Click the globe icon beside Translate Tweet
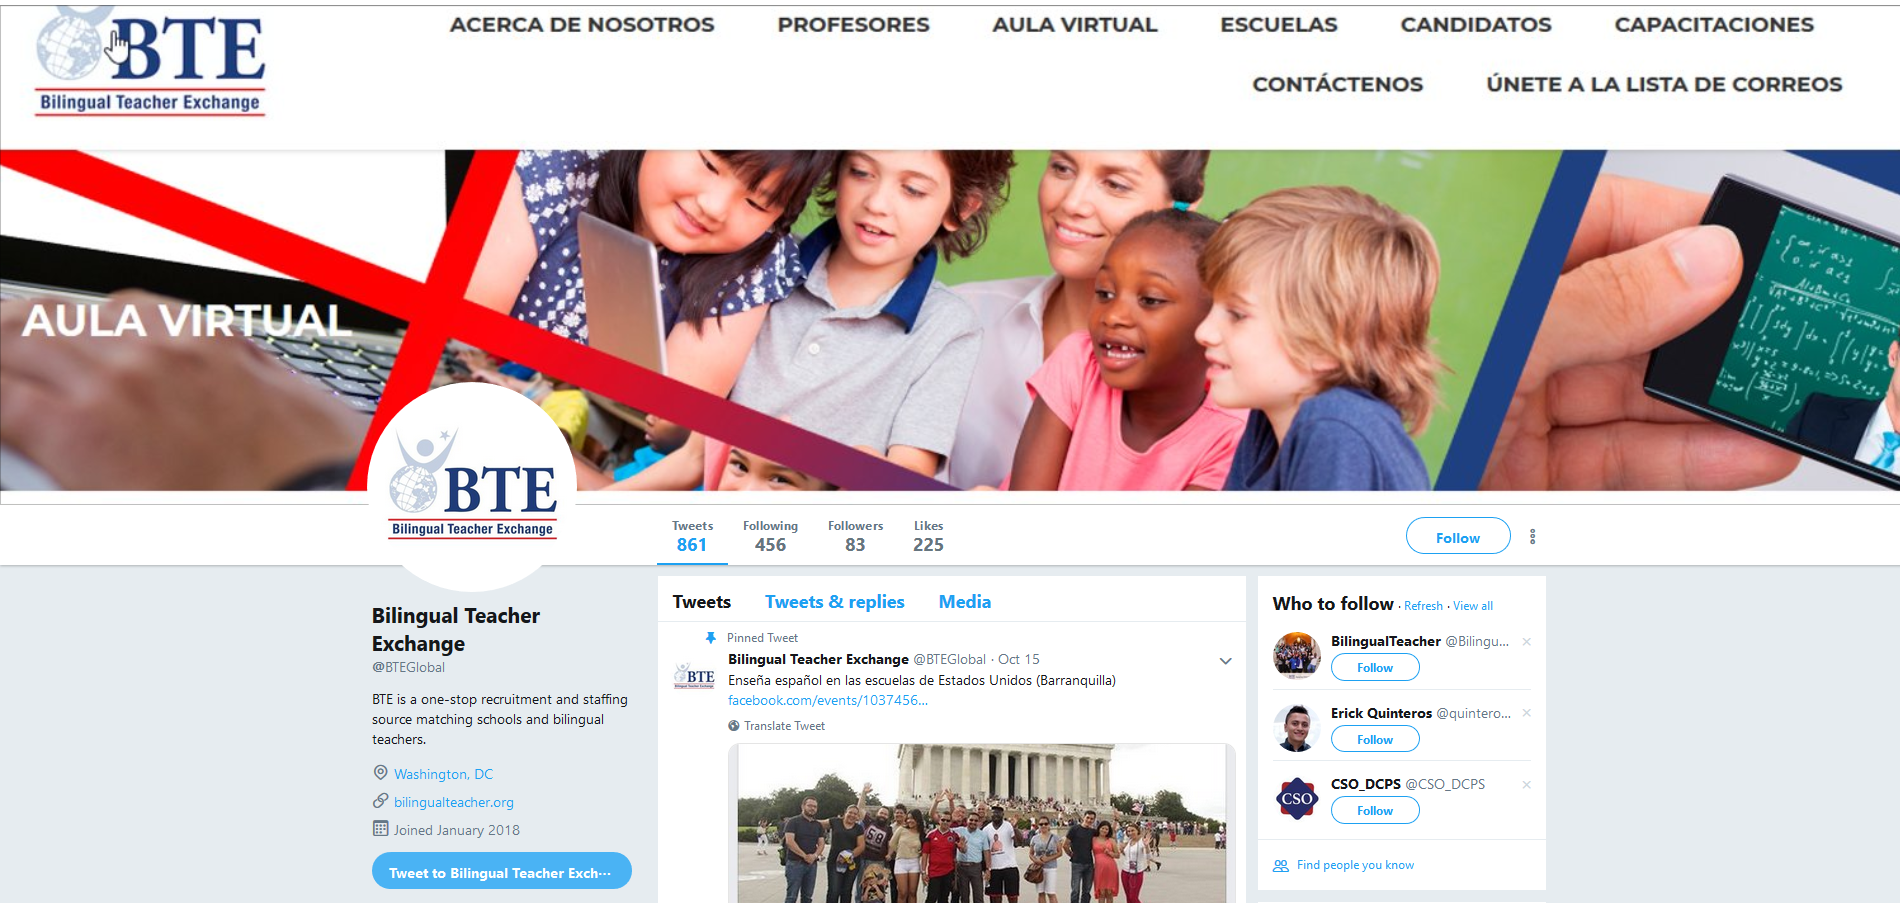 [734, 726]
